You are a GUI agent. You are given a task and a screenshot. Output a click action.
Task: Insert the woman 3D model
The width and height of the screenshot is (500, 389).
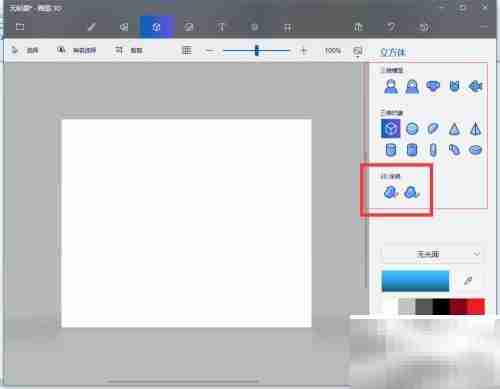412,86
